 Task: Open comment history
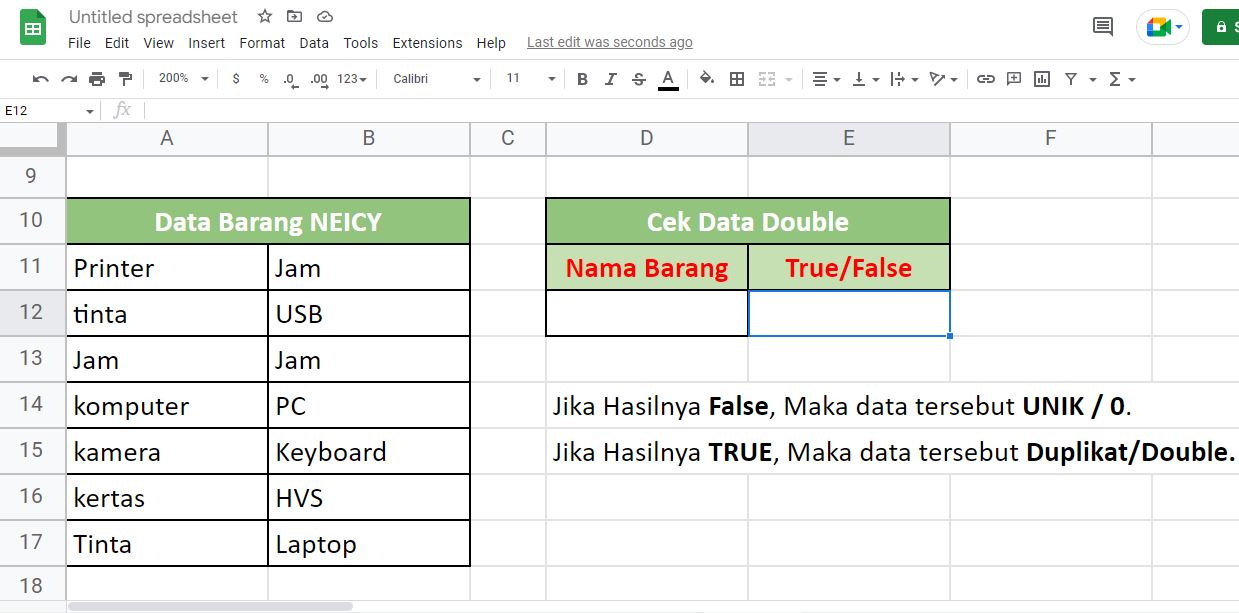(1103, 27)
